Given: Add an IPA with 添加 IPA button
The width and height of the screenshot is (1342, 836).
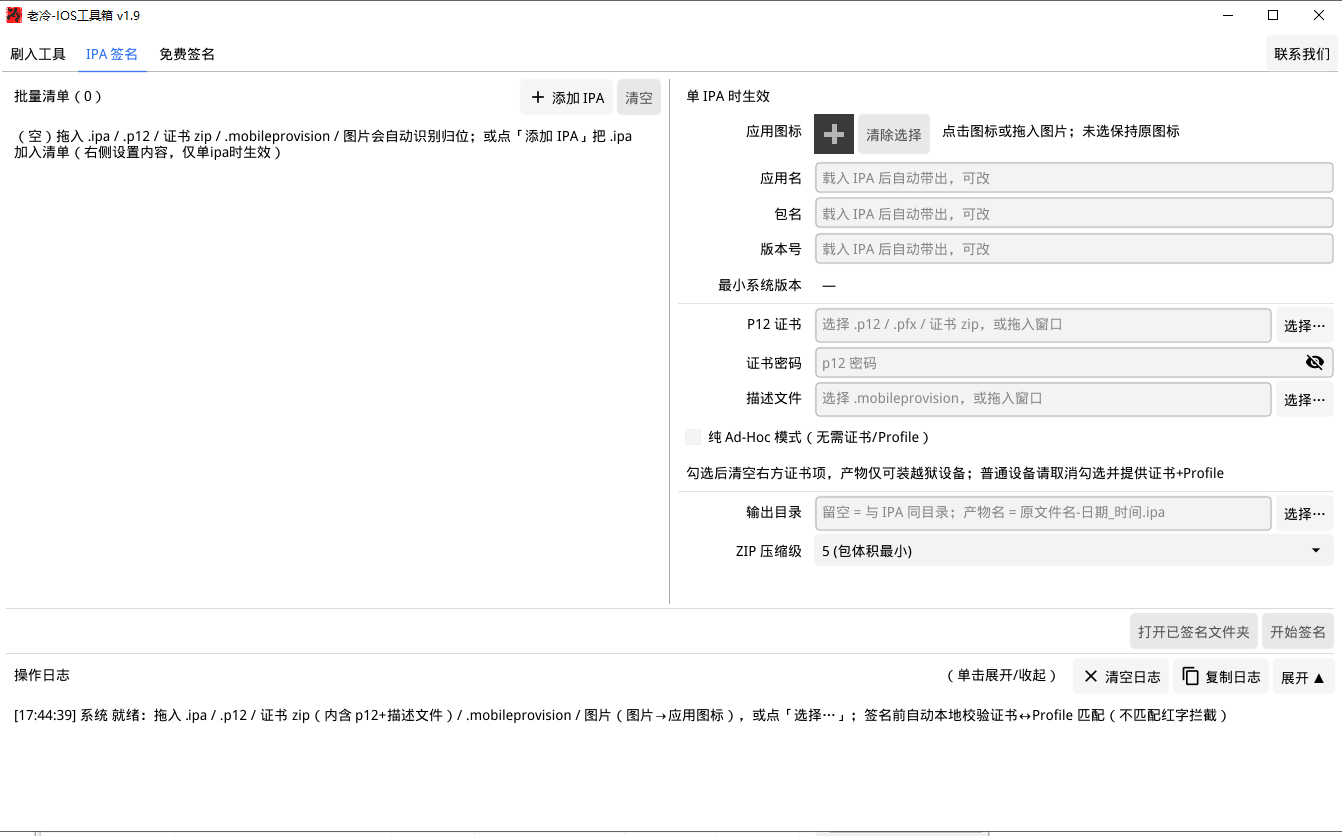Looking at the screenshot, I should 567,97.
